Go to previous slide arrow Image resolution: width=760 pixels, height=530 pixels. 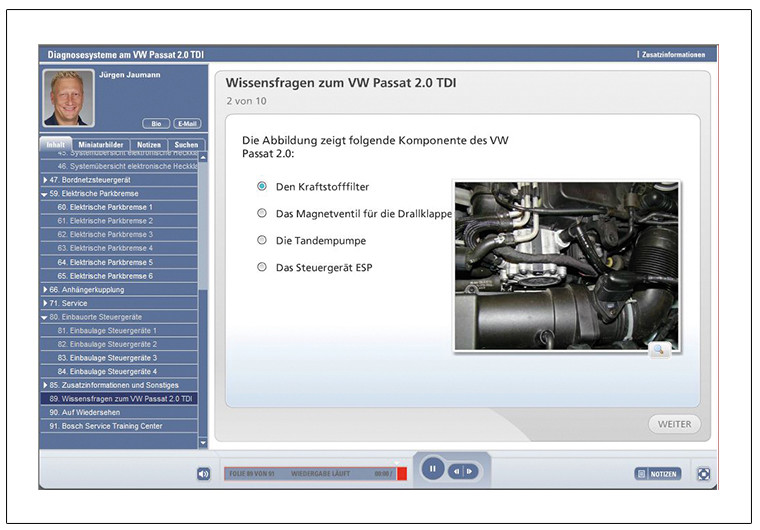point(457,471)
